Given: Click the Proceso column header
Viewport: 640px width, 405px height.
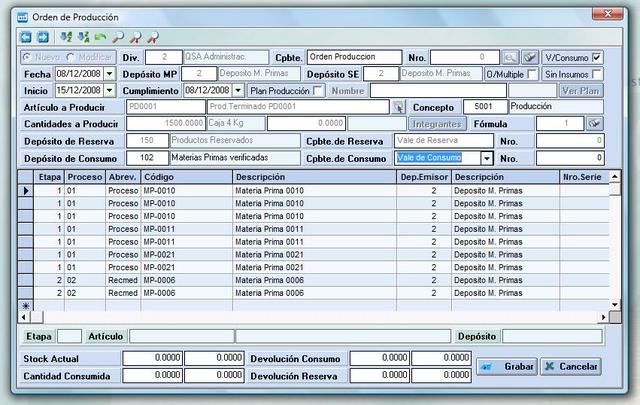Looking at the screenshot, I should tap(85, 177).
